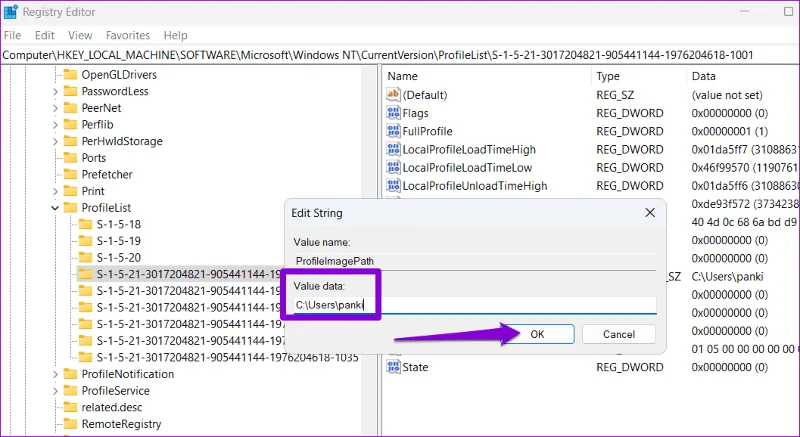Click the (Default) string value icon

point(393,94)
